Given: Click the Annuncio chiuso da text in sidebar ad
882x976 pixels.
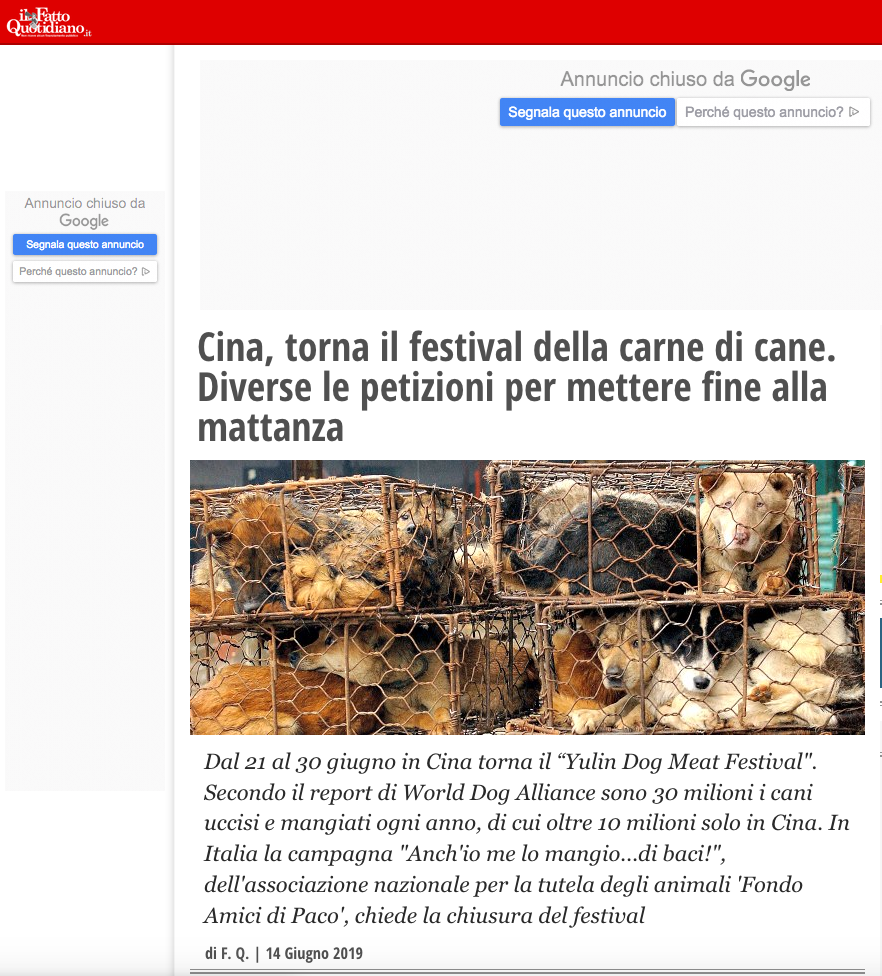Looking at the screenshot, I should 85,203.
